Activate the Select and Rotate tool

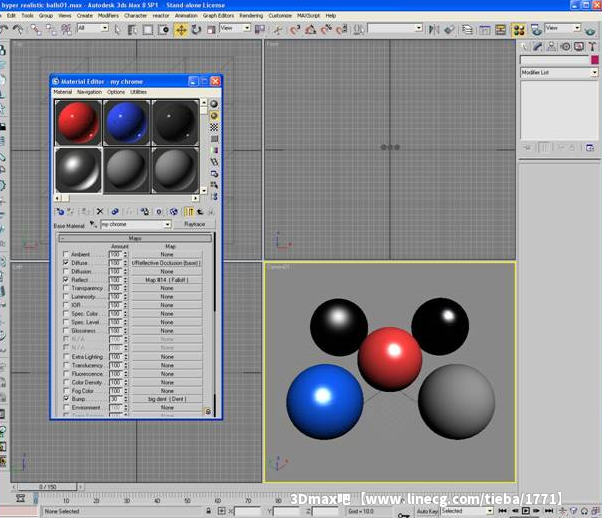pos(196,30)
